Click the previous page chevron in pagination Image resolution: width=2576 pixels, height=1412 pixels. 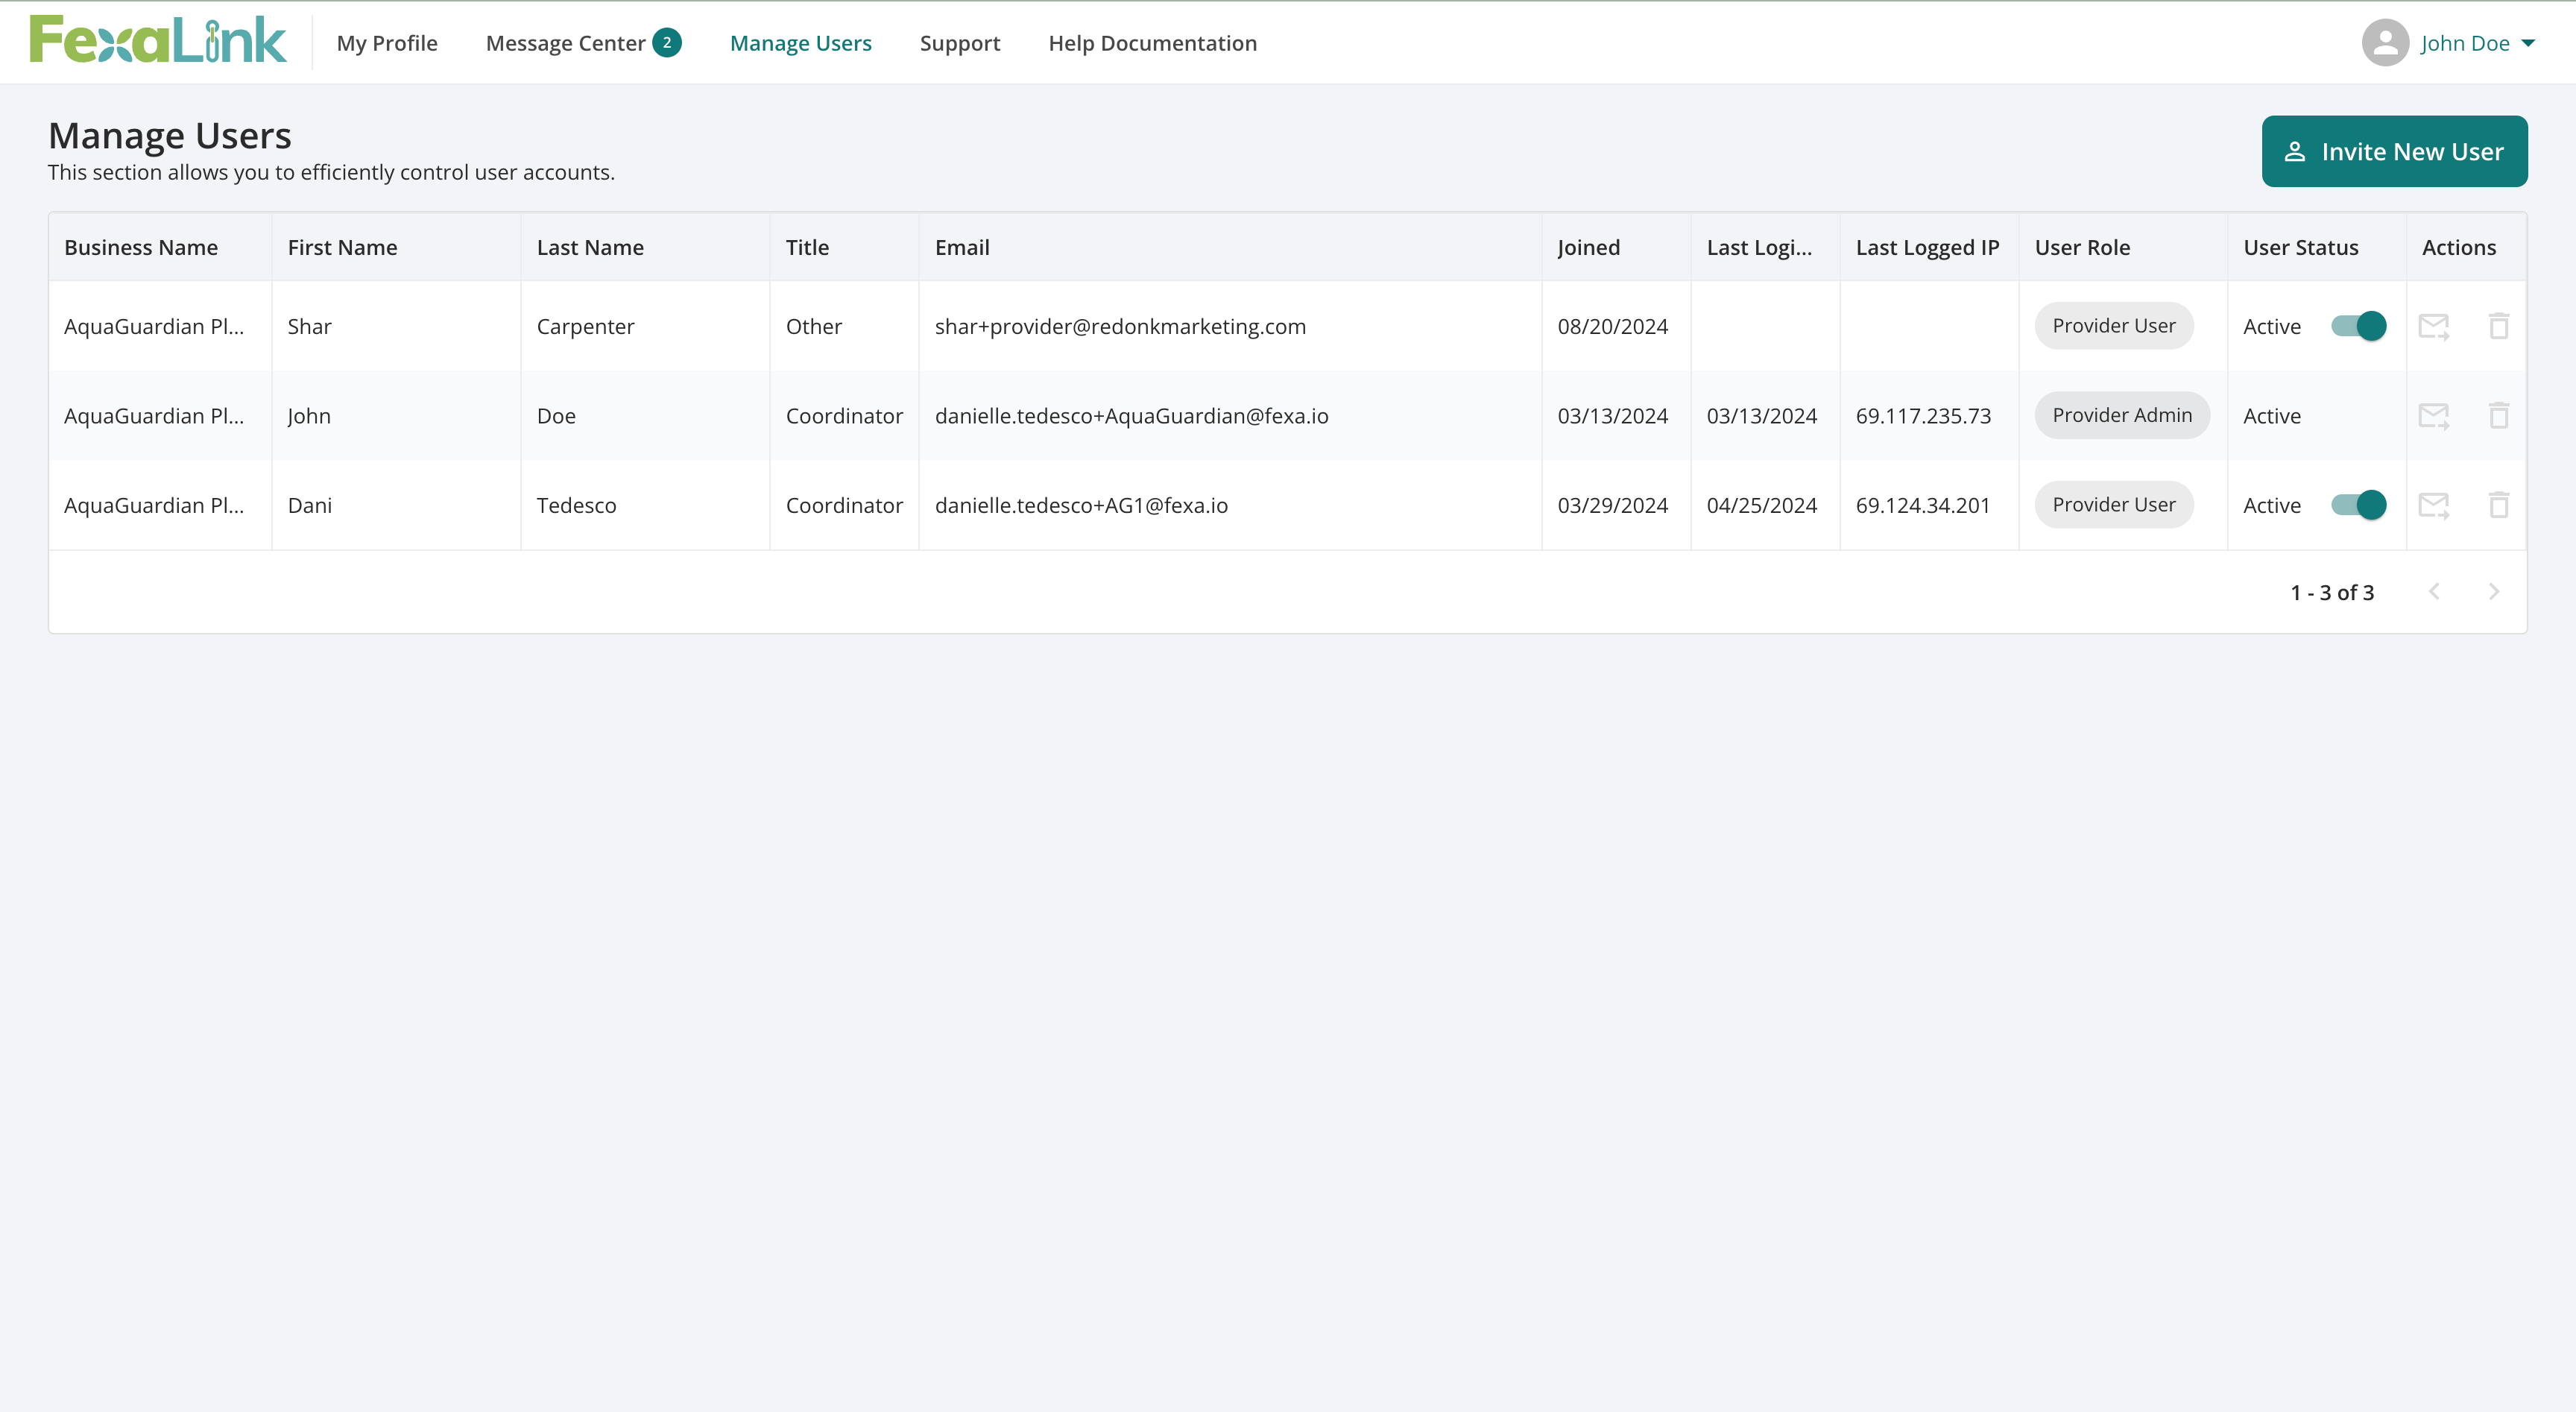[2434, 591]
